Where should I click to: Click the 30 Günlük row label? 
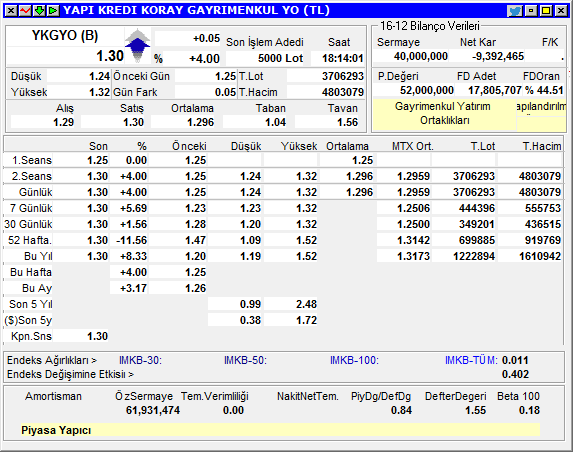click(29, 225)
